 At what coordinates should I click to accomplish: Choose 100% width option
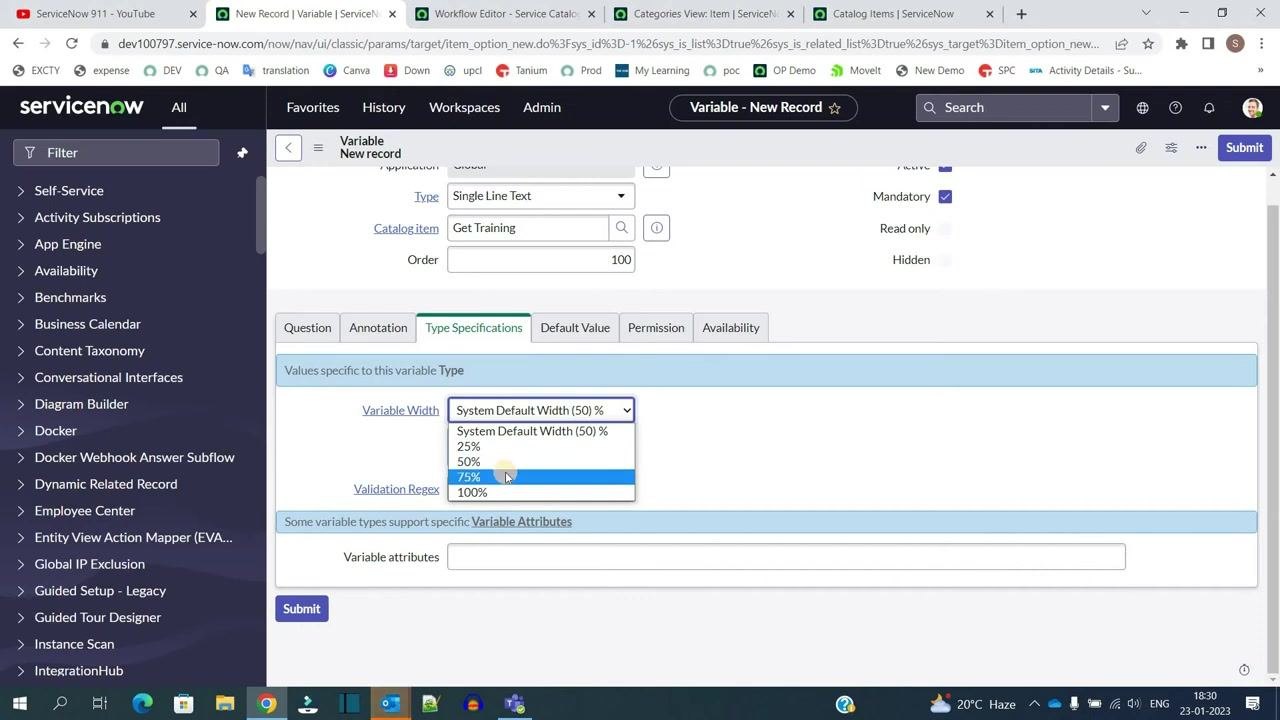click(541, 493)
